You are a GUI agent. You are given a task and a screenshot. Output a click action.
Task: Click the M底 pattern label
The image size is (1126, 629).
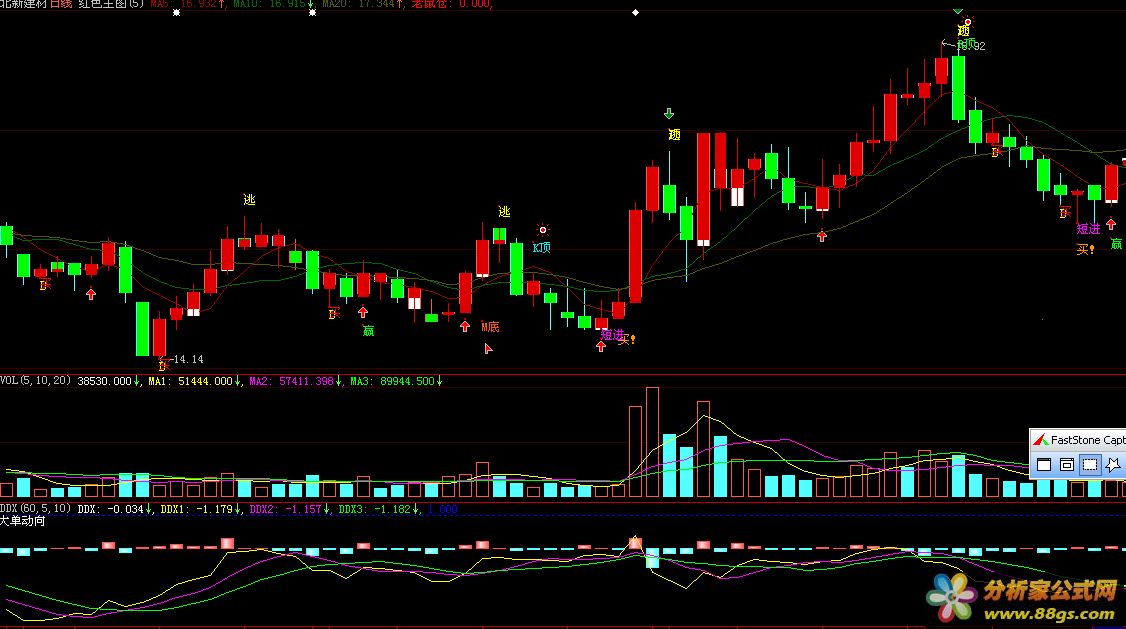(490, 327)
